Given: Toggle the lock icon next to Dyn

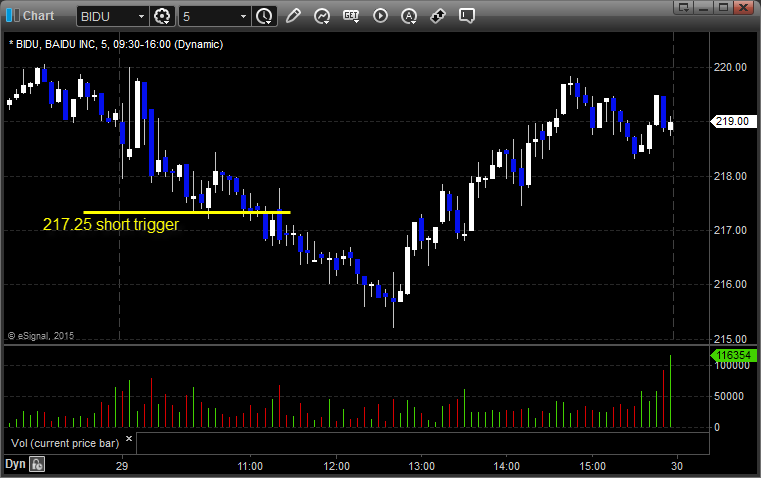Looking at the screenshot, I should 37,464.
